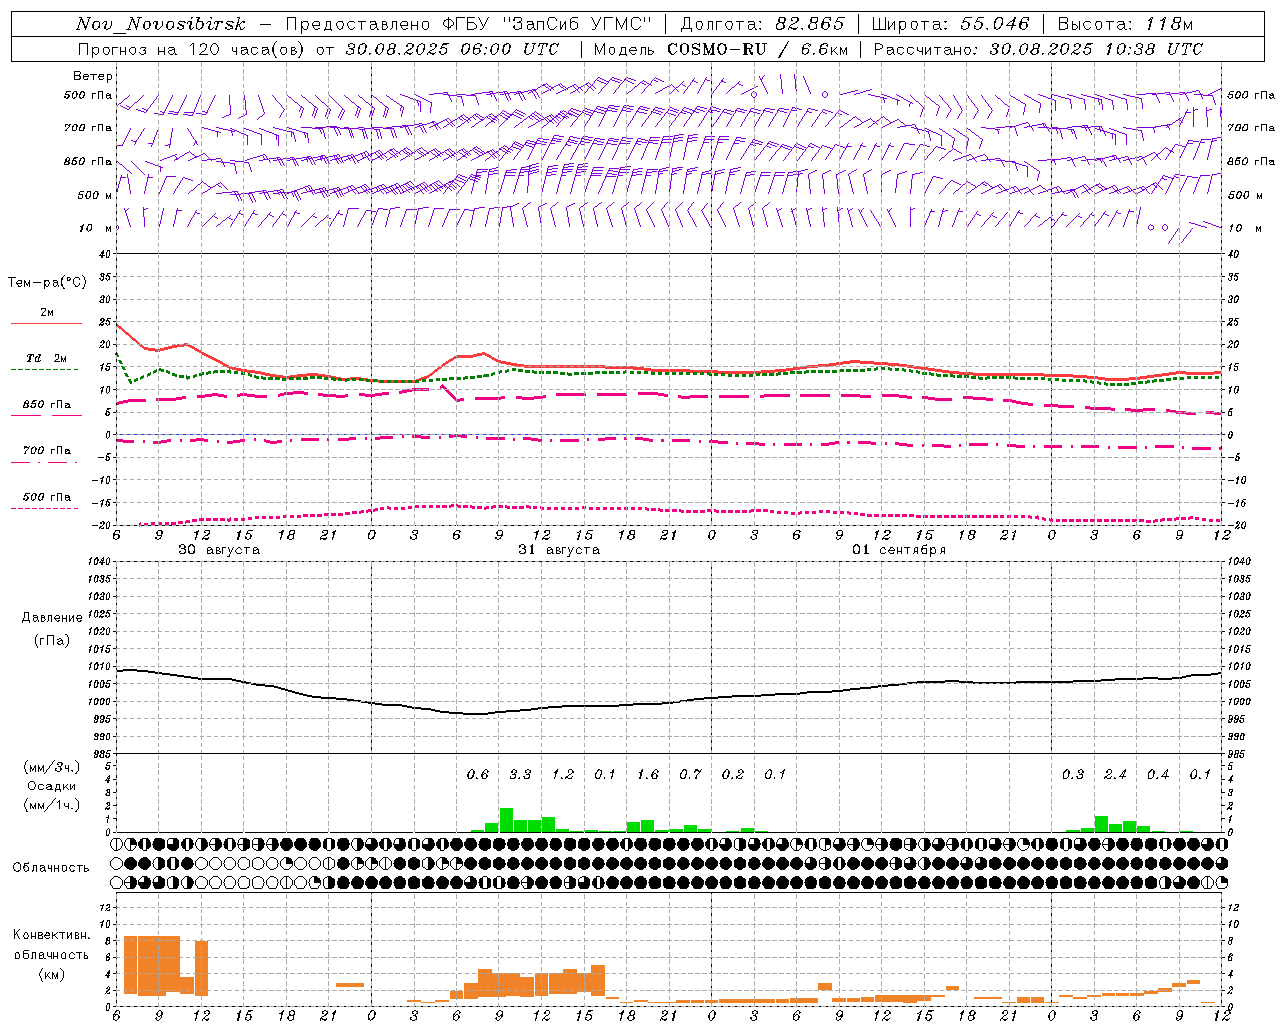Screen dimensions: 1280x1024
Task: Select the Долгота: 82.865 value
Action: (x=762, y=24)
